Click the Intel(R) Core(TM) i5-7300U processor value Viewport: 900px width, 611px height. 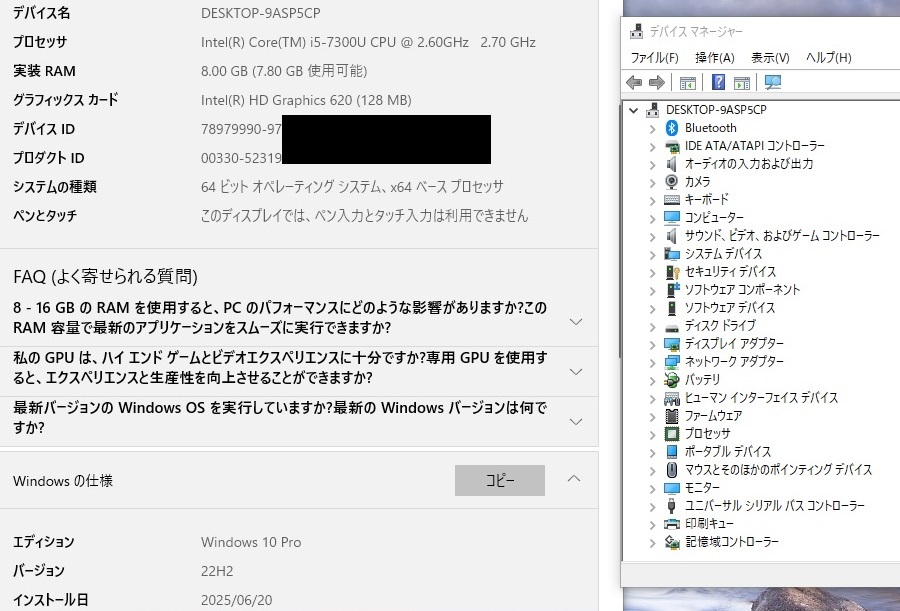tap(368, 42)
